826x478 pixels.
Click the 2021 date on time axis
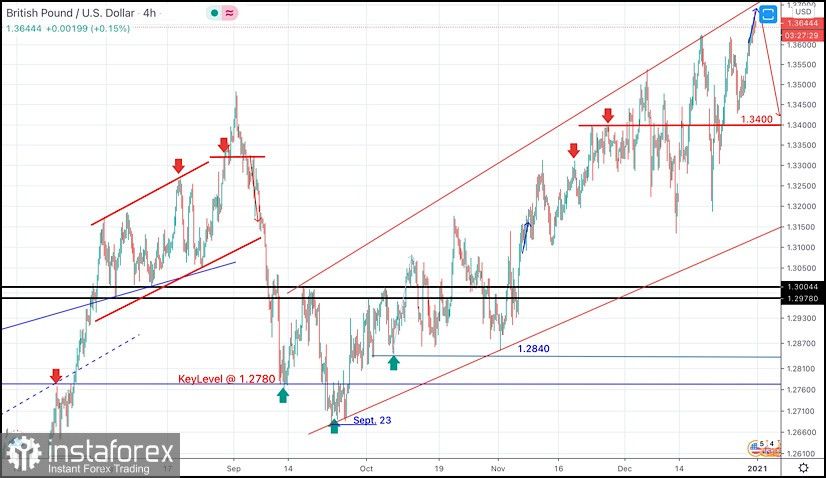coord(757,468)
